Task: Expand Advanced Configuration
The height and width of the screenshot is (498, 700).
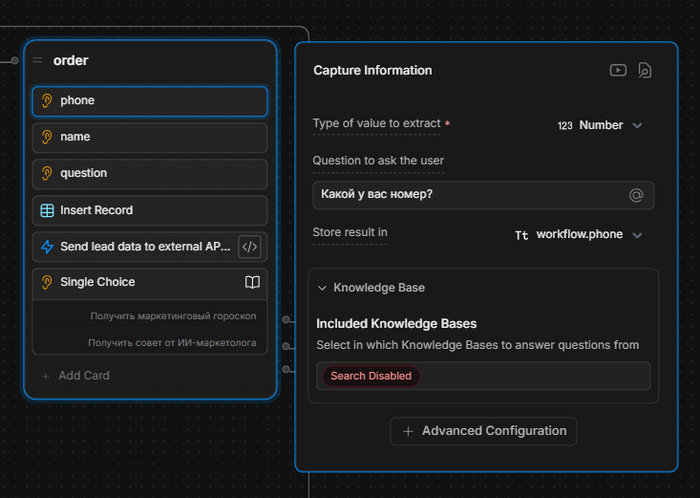Action: [483, 431]
